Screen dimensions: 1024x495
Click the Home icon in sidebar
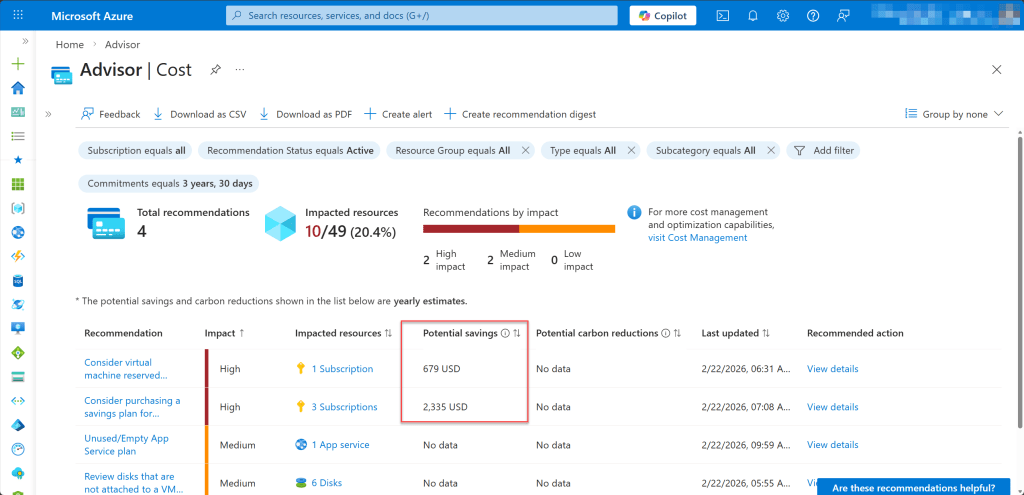click(17, 87)
